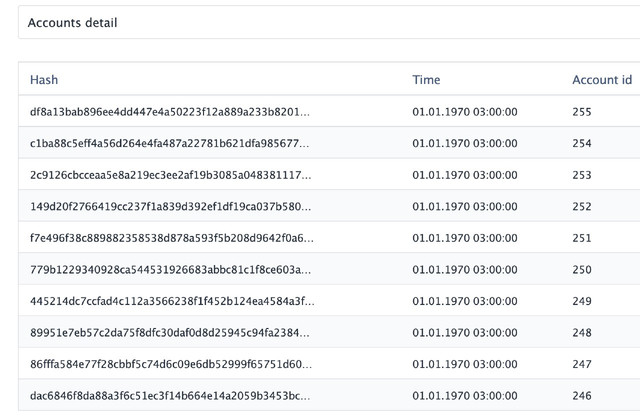Select account id 249
This screenshot has height=419, width=640.
582,301
